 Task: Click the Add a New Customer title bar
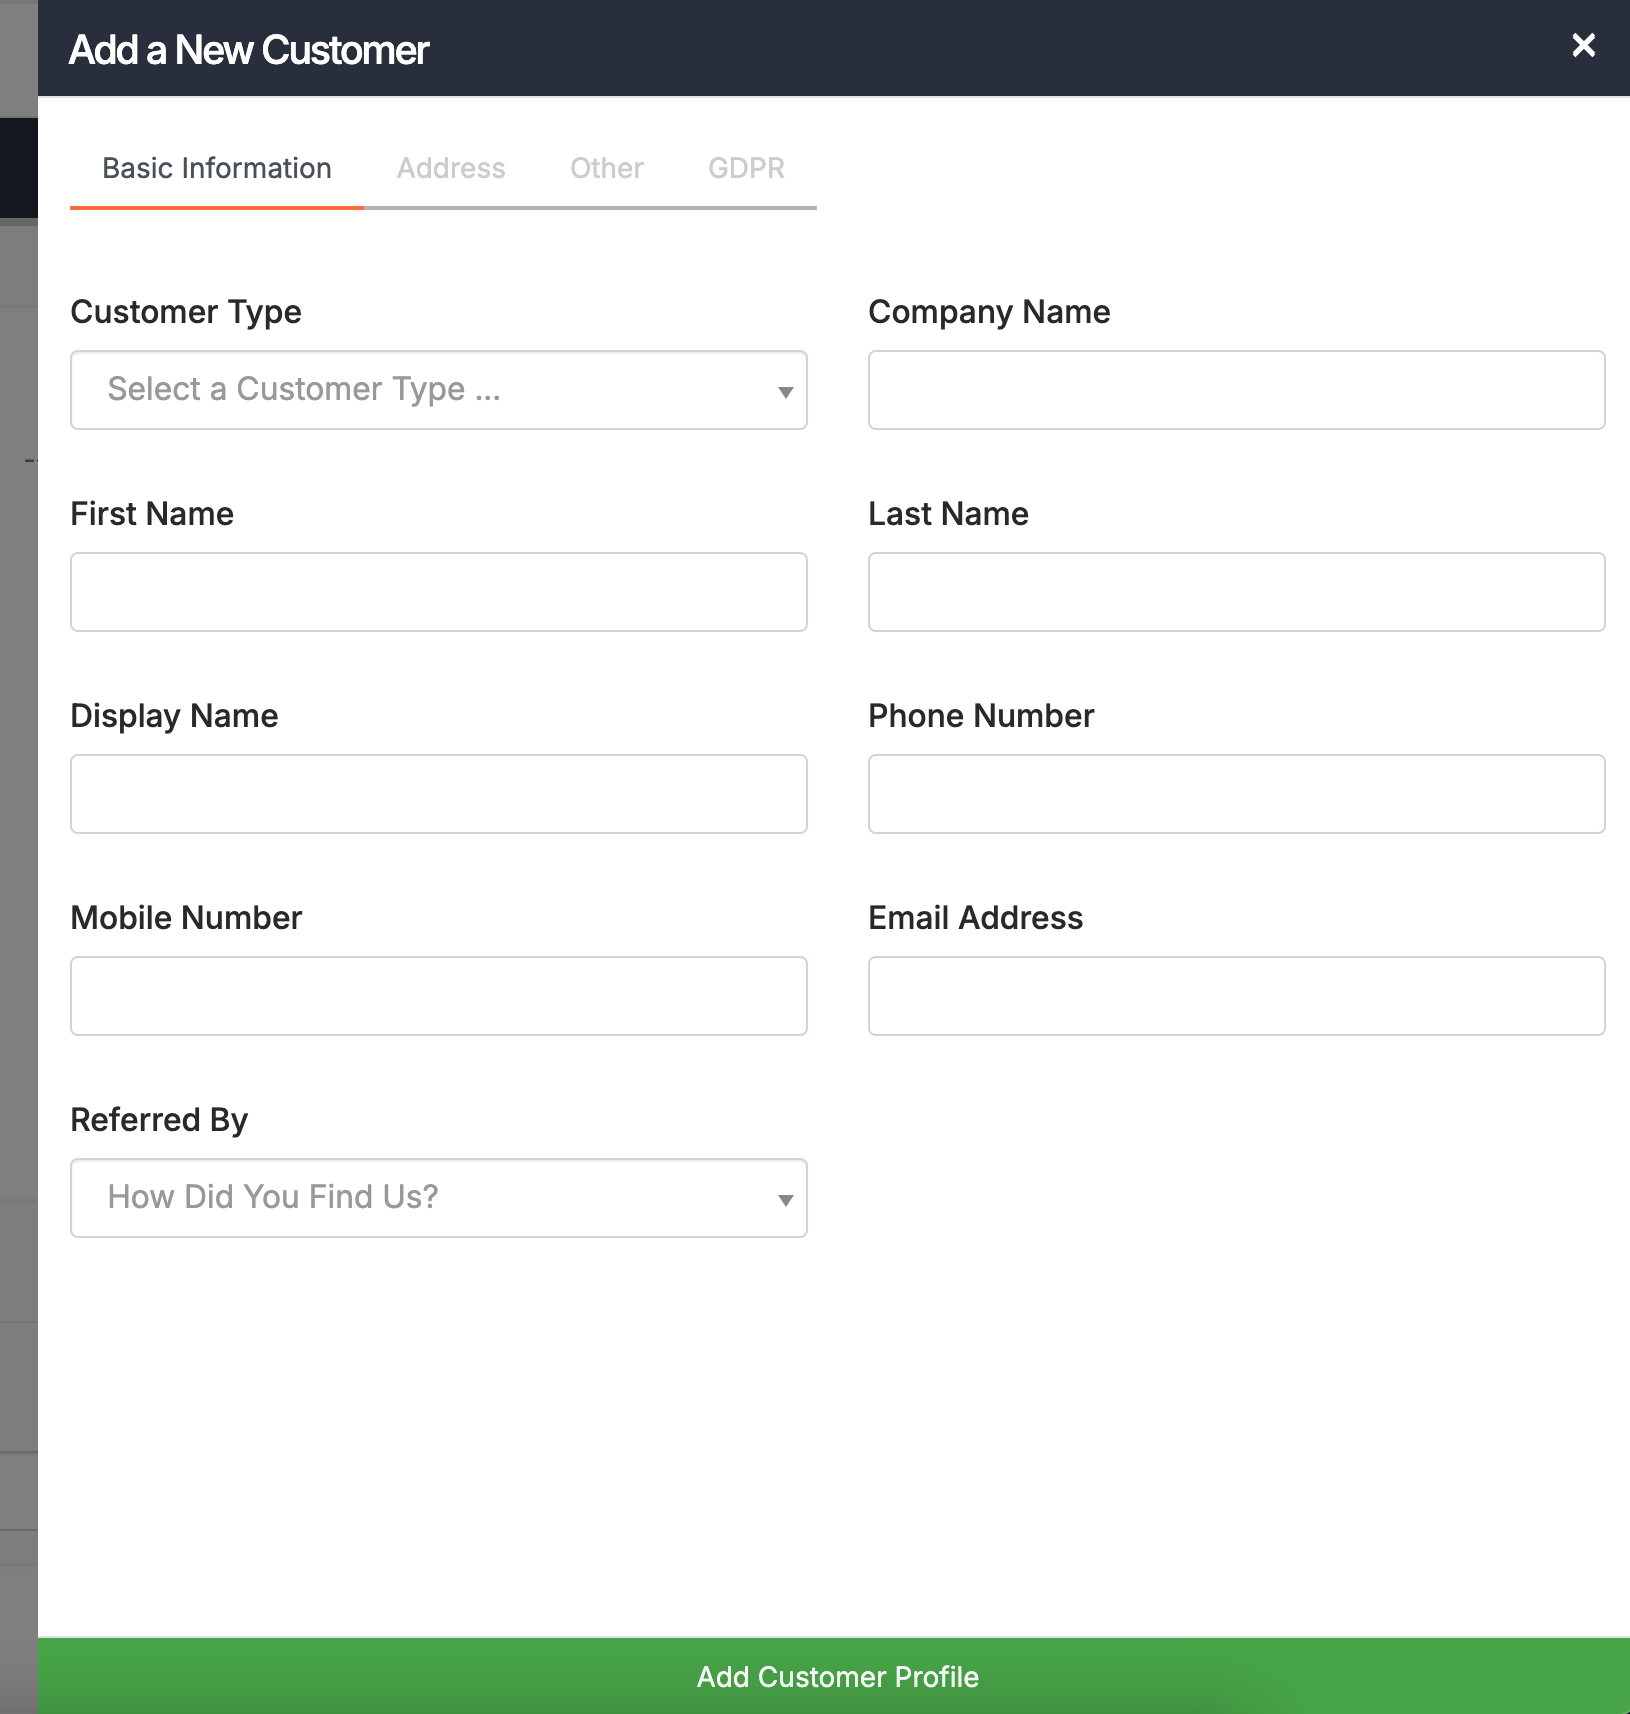pyautogui.click(x=247, y=49)
